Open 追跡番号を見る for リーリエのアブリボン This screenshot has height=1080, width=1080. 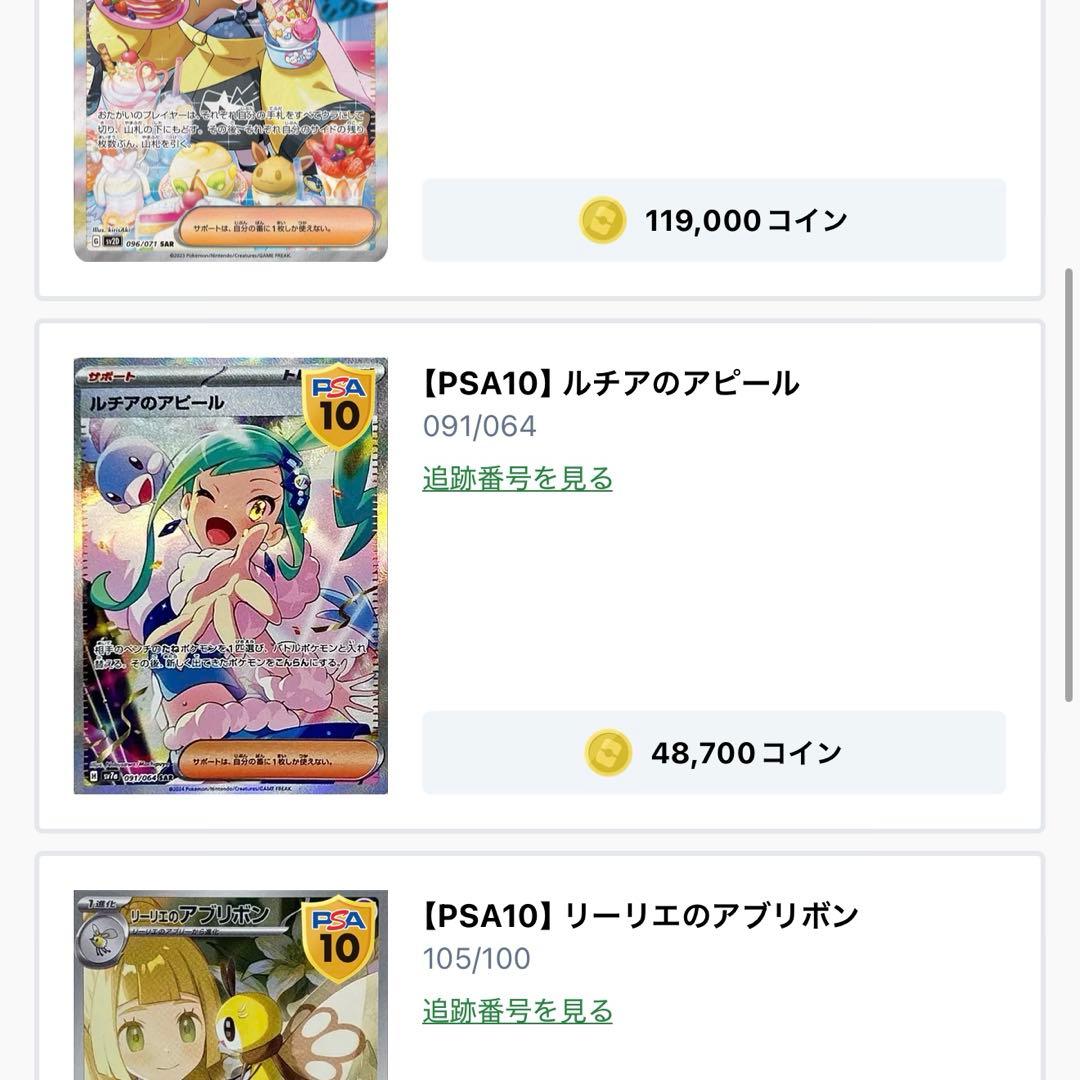(517, 1010)
